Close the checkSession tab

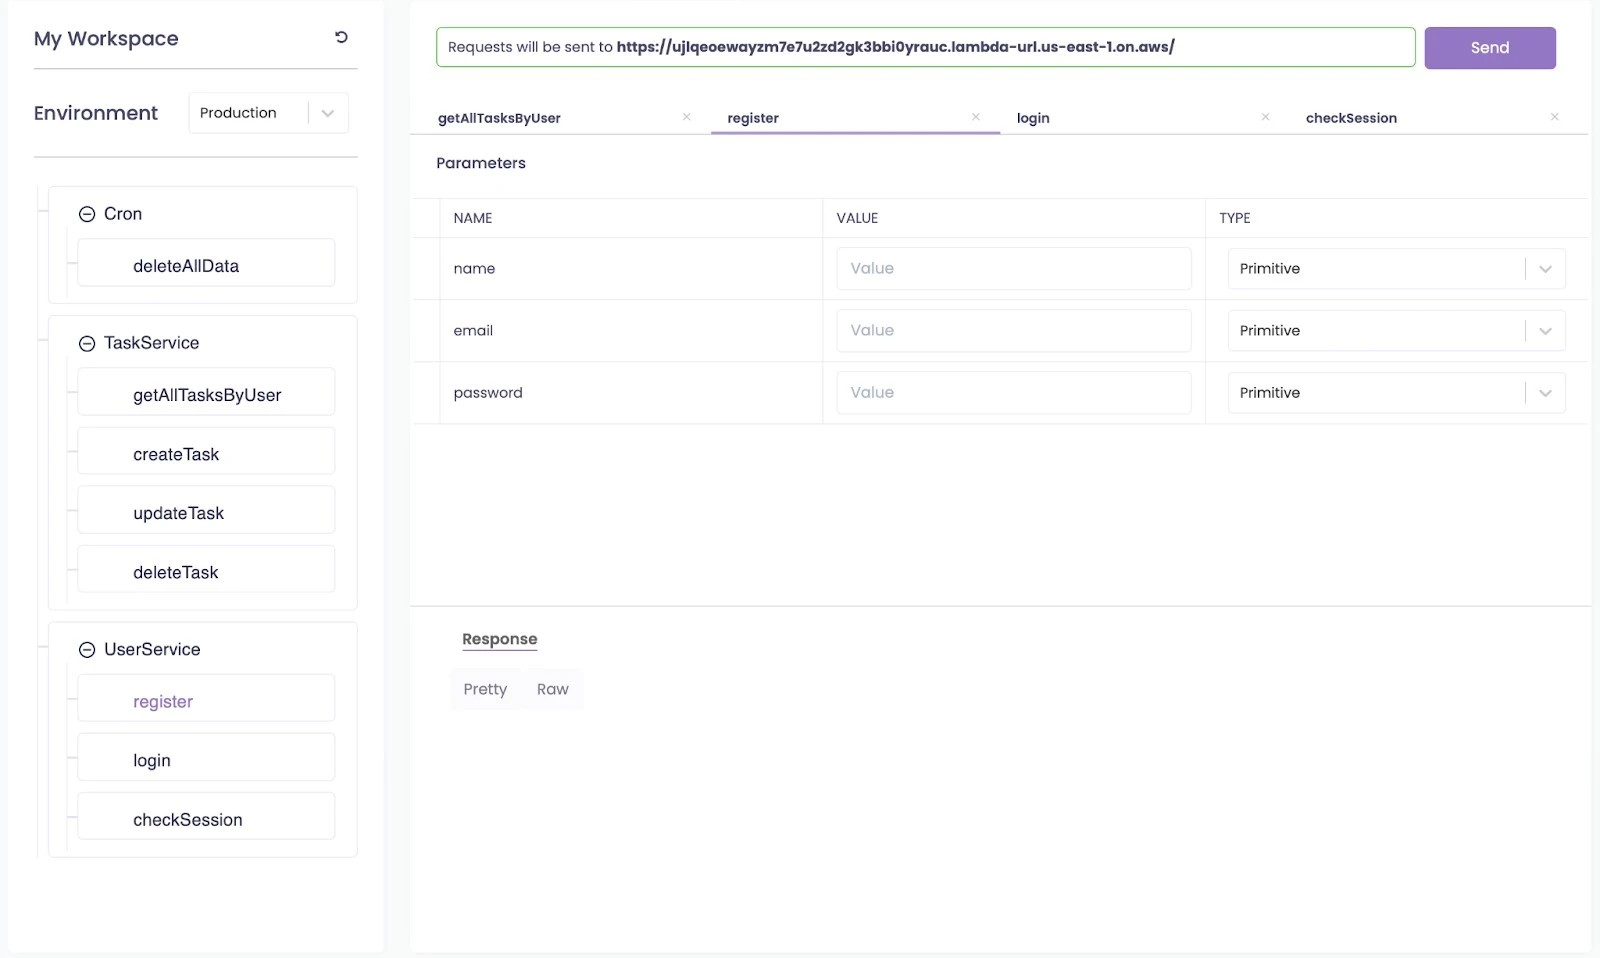click(x=1554, y=117)
